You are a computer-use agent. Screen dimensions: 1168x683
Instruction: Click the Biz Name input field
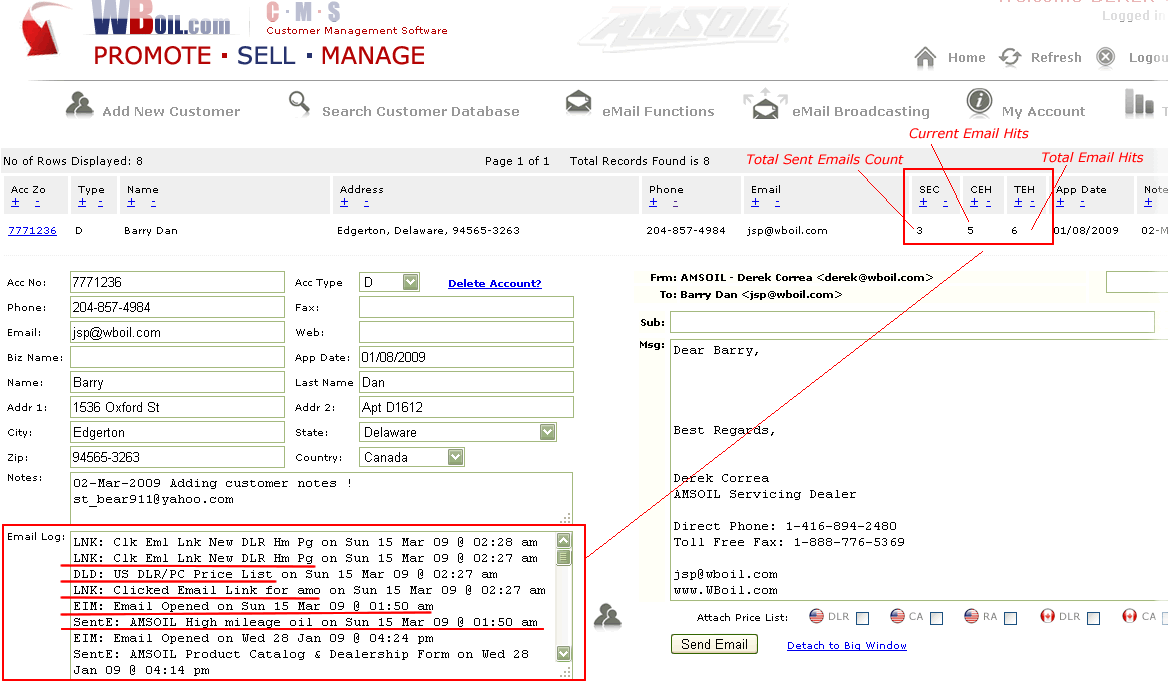177,358
